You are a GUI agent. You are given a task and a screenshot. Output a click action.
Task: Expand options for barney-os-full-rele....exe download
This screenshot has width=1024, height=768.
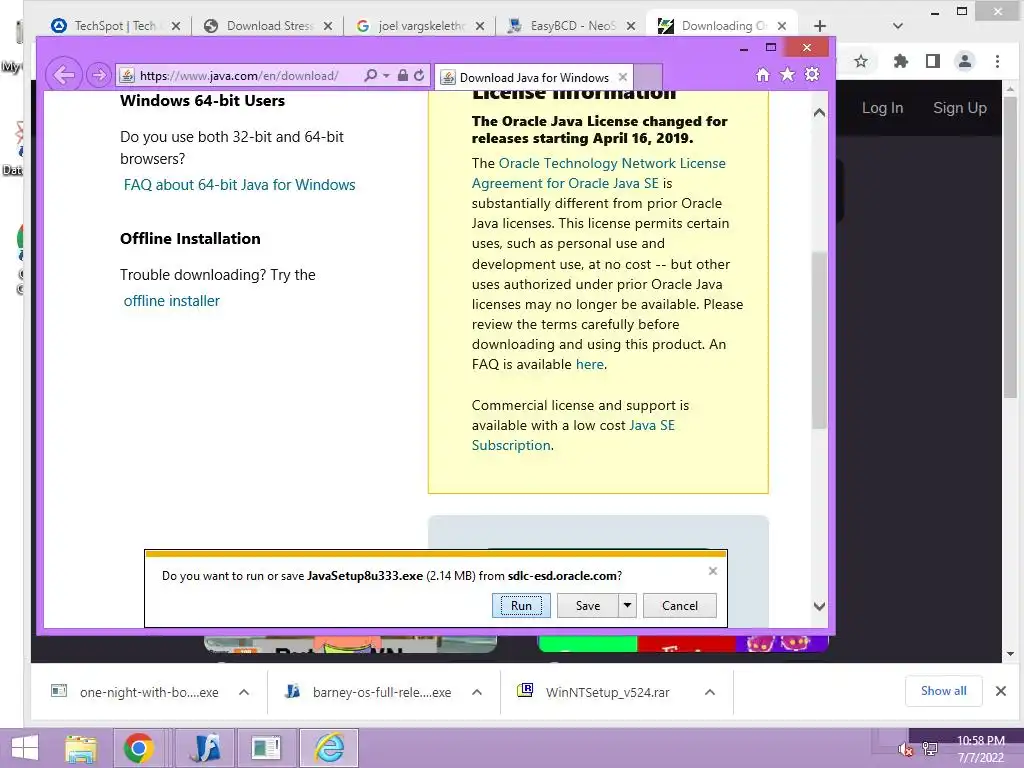pyautogui.click(x=477, y=692)
